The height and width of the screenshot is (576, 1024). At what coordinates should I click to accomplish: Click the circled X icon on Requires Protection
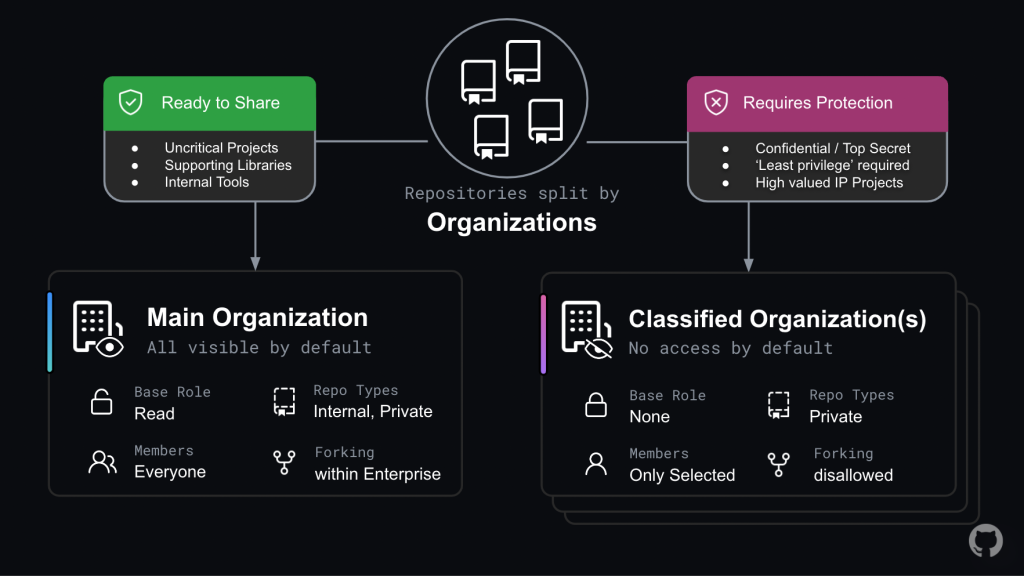[x=717, y=102]
